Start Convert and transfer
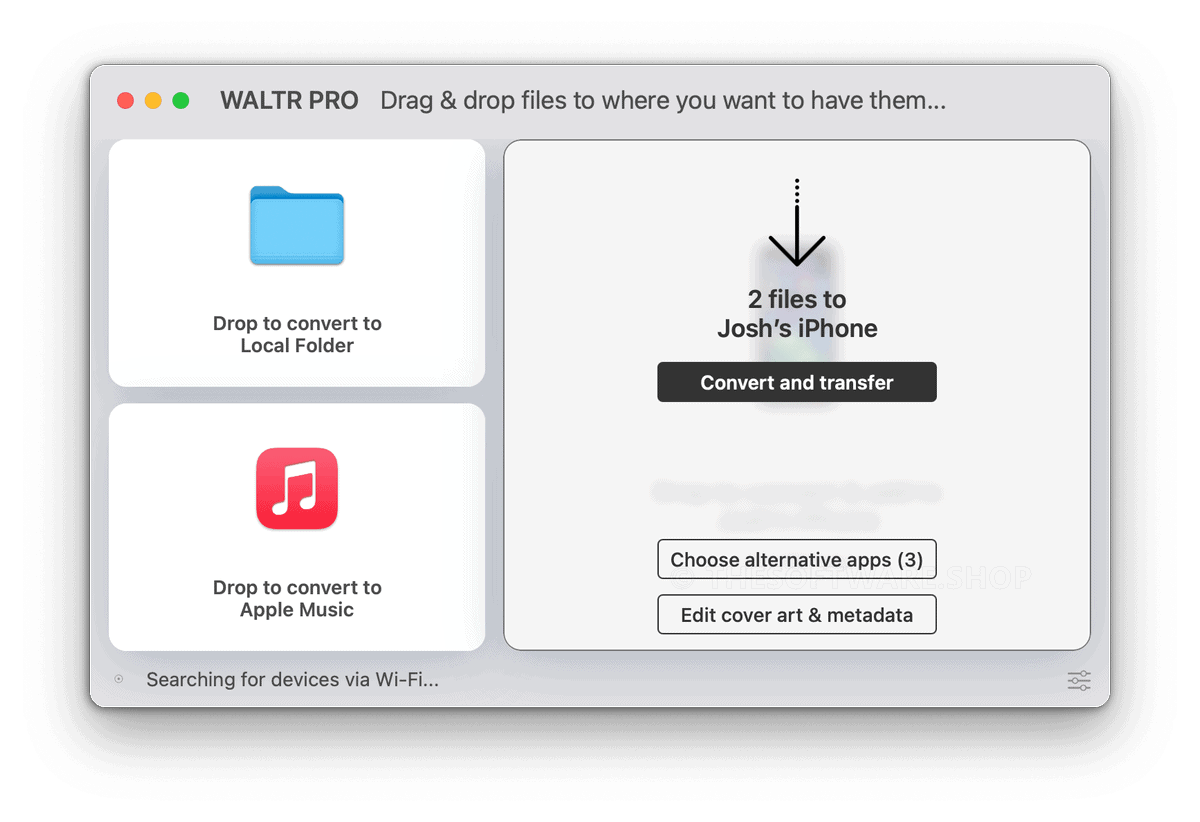Screen dimensions: 1200x822 (797, 382)
